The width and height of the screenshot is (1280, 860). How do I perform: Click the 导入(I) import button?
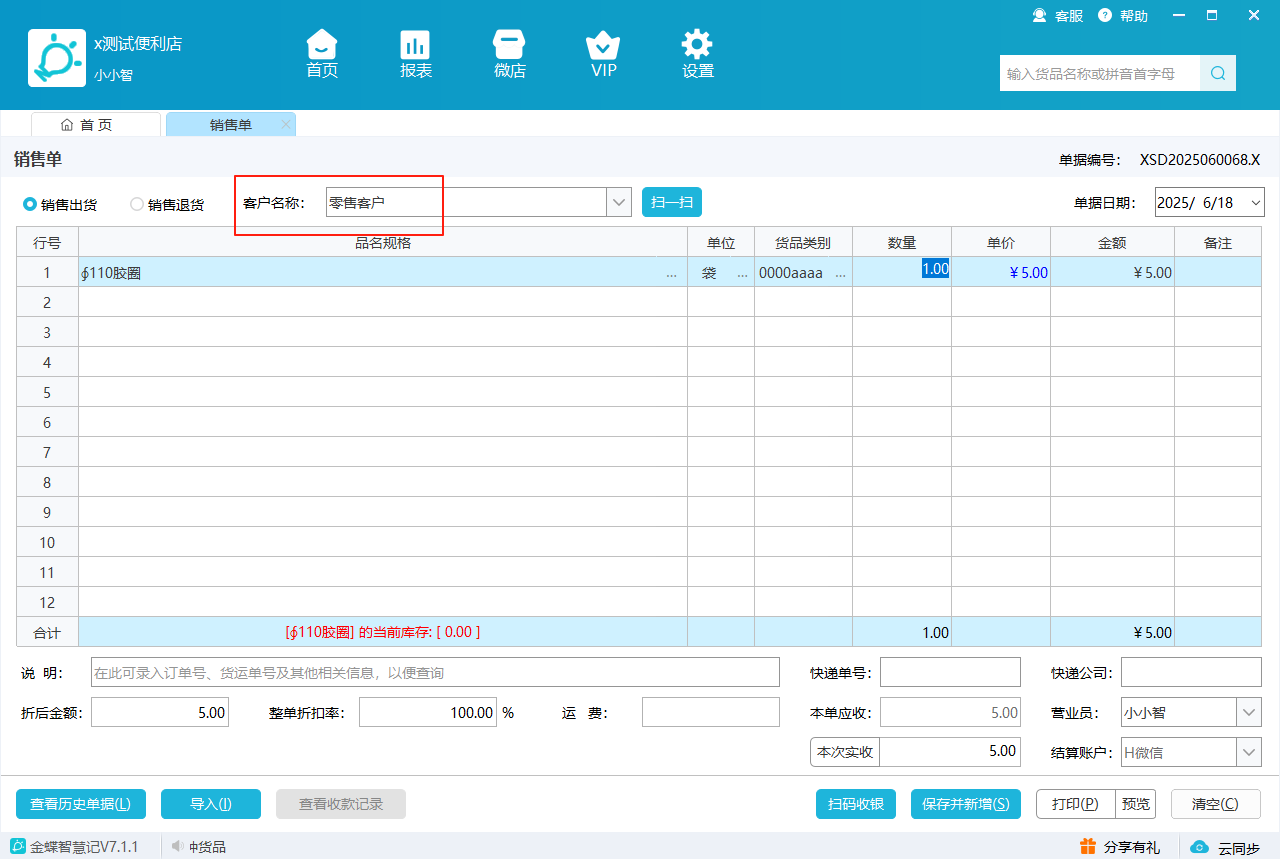(x=211, y=804)
